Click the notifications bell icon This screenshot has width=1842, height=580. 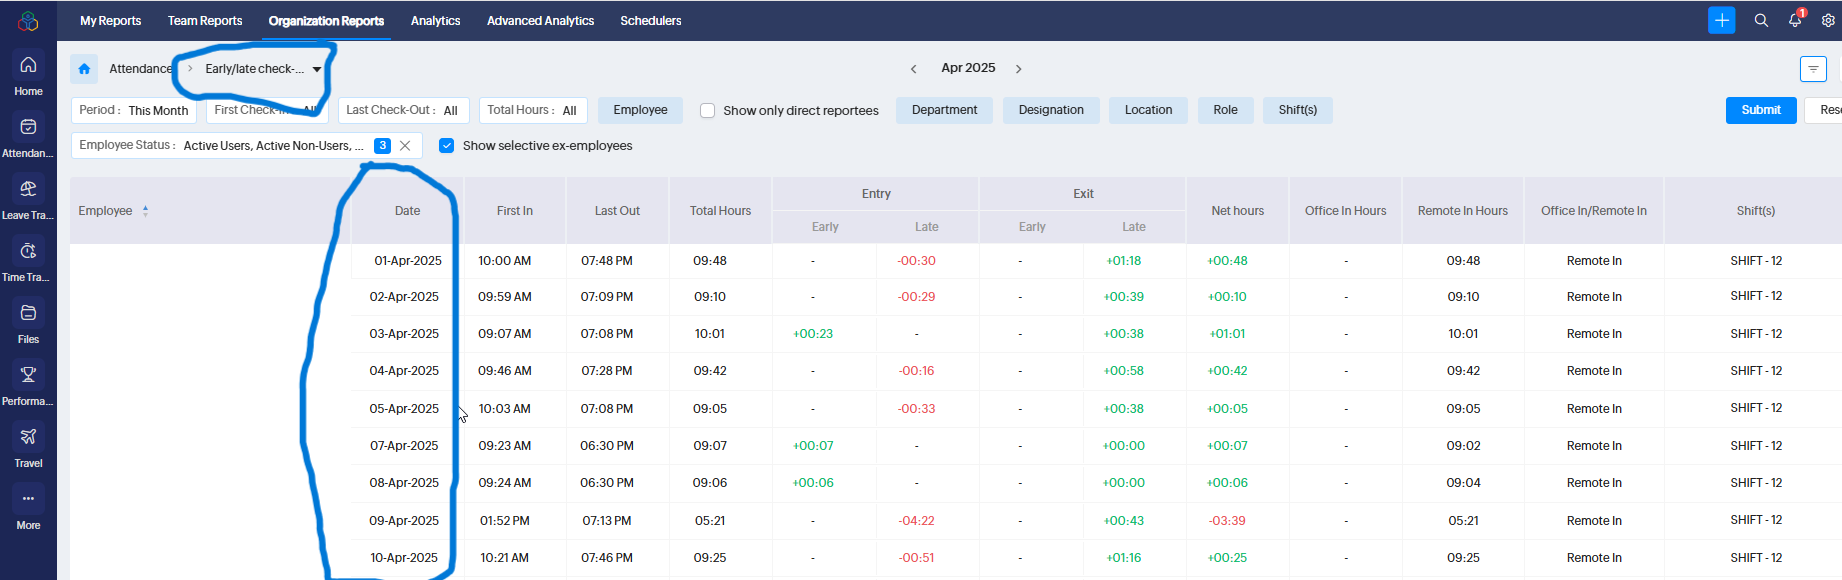tap(1795, 20)
